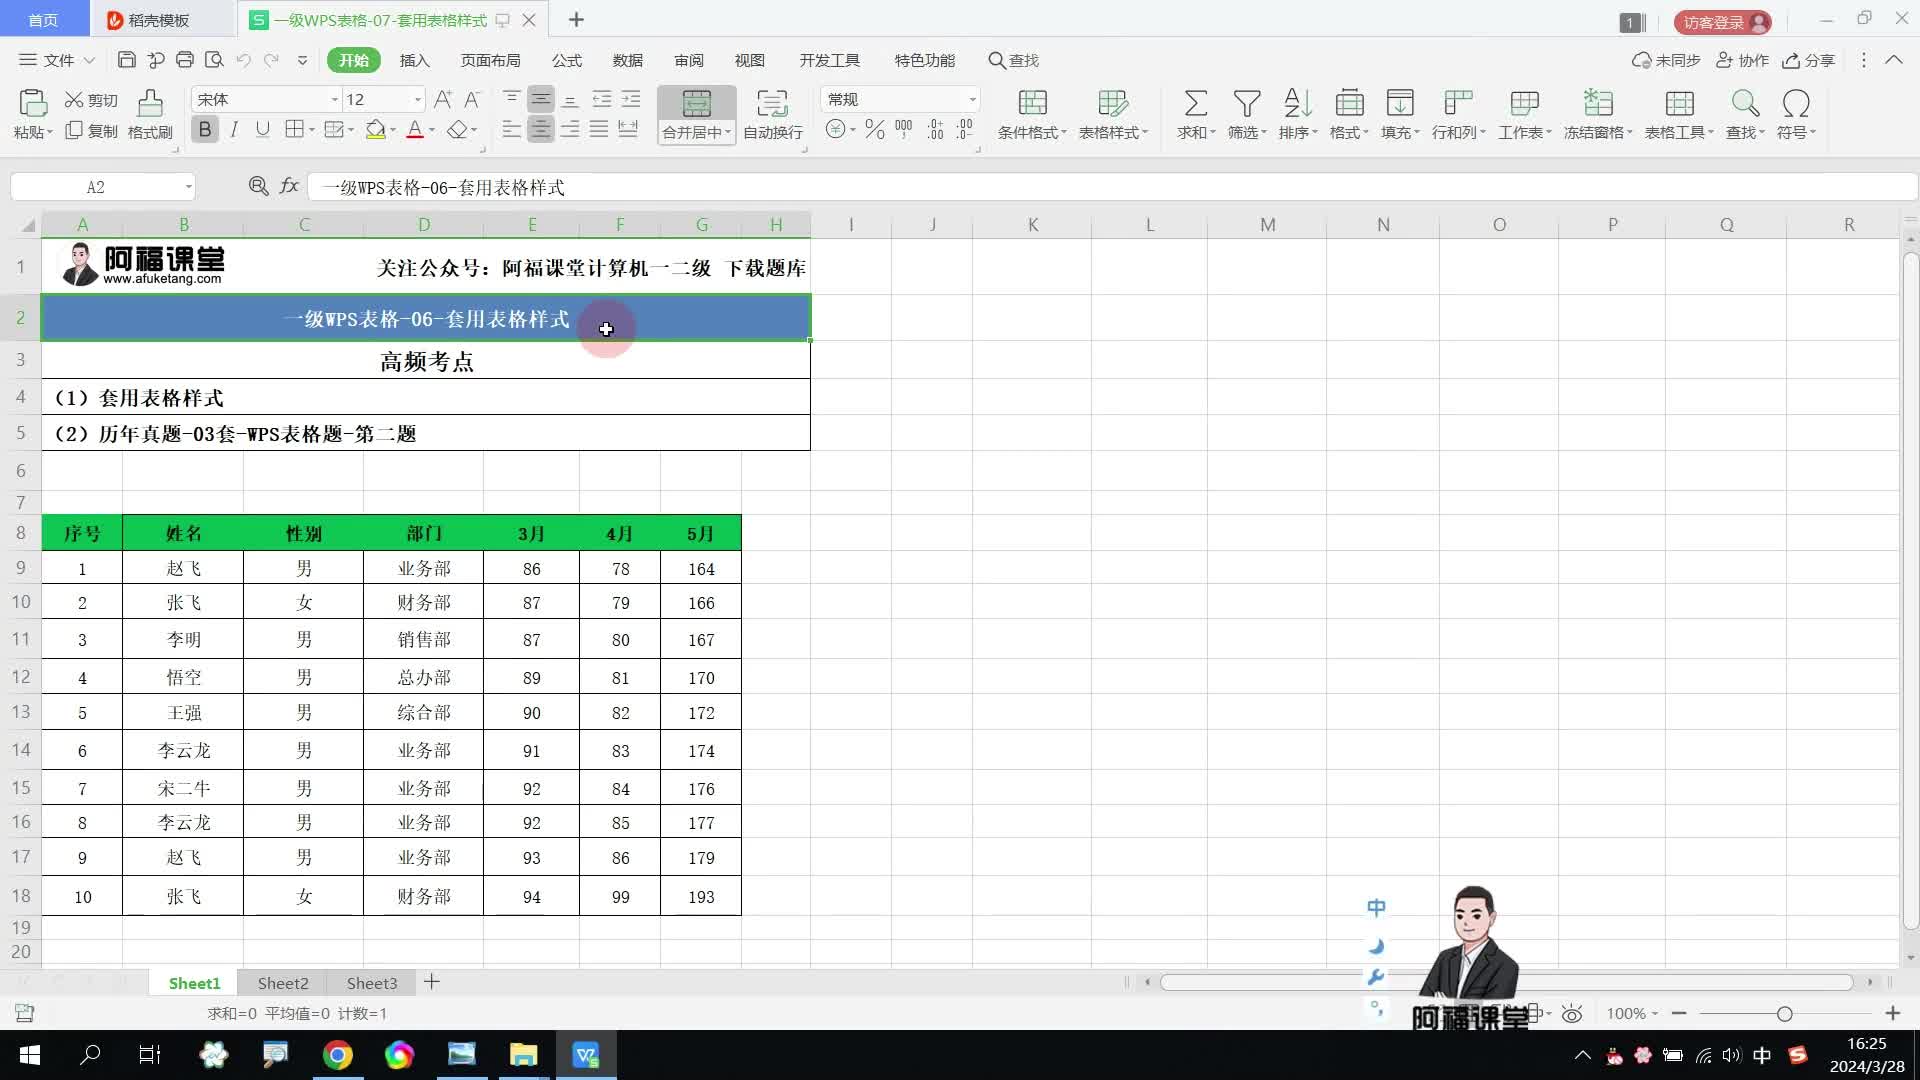The image size is (1920, 1080).
Task: Click the Table Style (表格样式) icon
Action: coord(1112,103)
